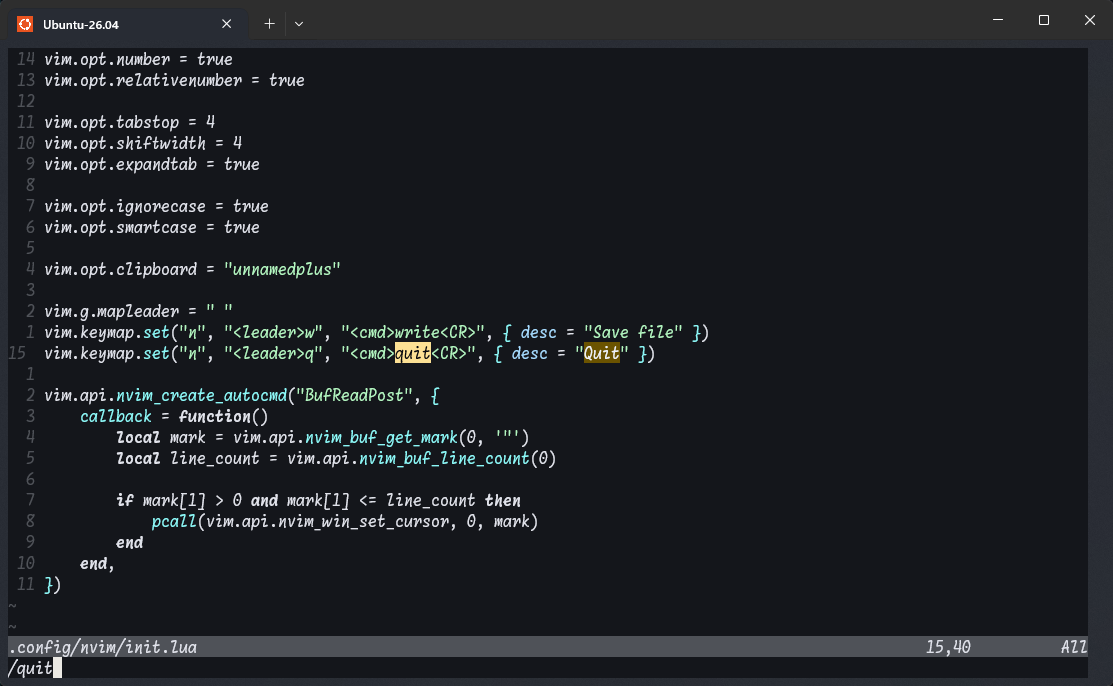Click 'vim.opt.relativenumber = true' line
The height and width of the screenshot is (686, 1113).
tap(174, 80)
